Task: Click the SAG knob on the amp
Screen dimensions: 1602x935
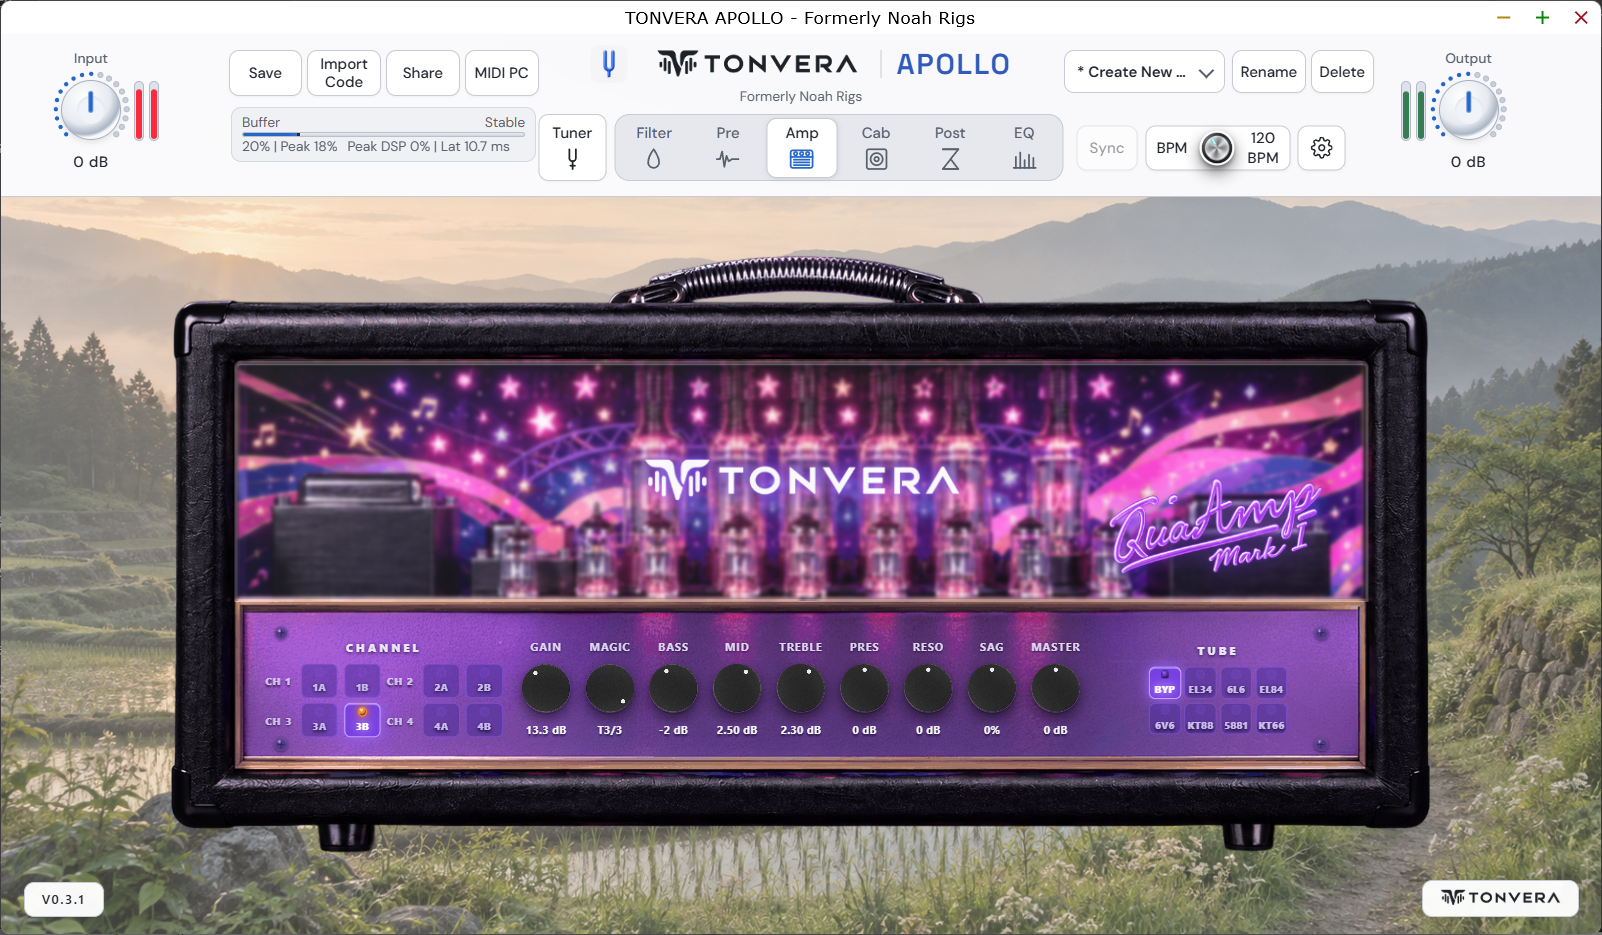Action: [x=992, y=689]
